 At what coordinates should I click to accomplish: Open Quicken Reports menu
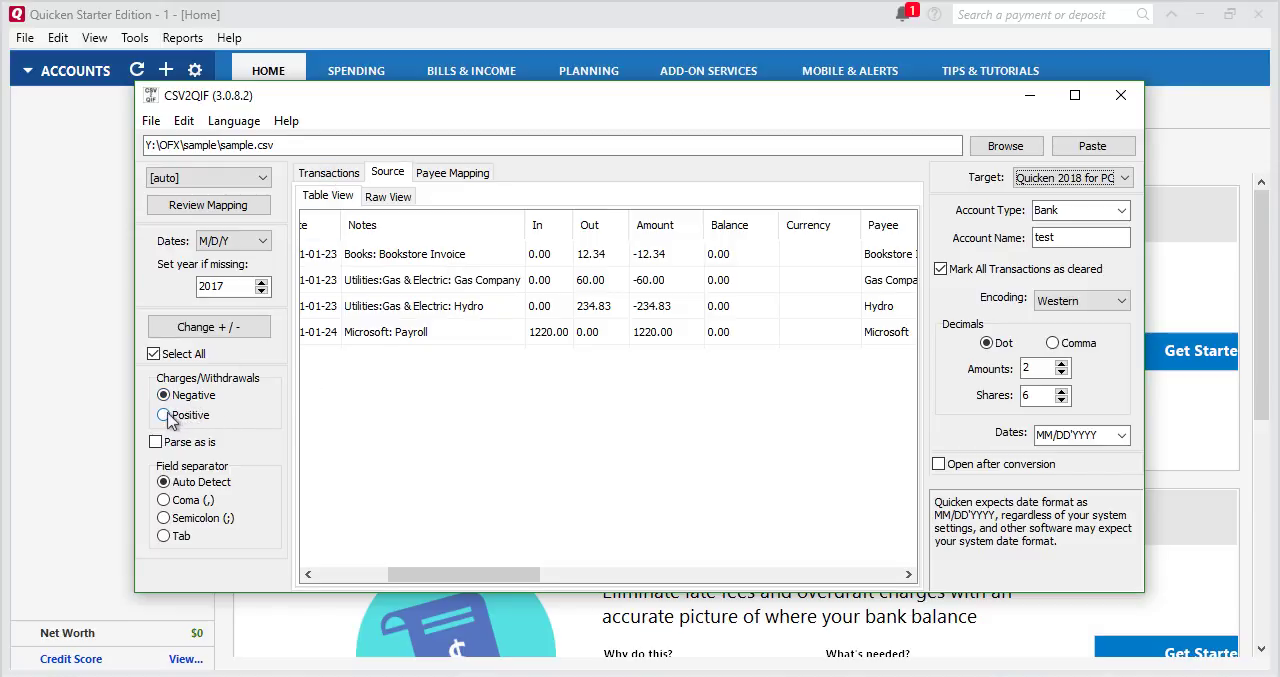point(182,38)
